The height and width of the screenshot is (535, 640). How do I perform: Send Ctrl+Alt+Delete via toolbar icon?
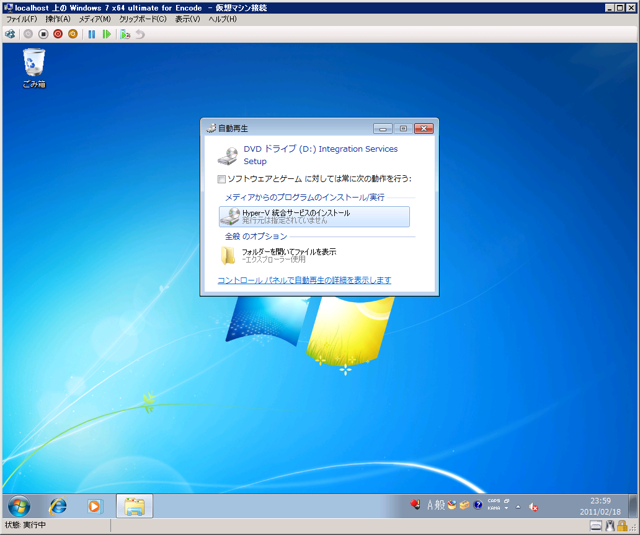point(10,34)
